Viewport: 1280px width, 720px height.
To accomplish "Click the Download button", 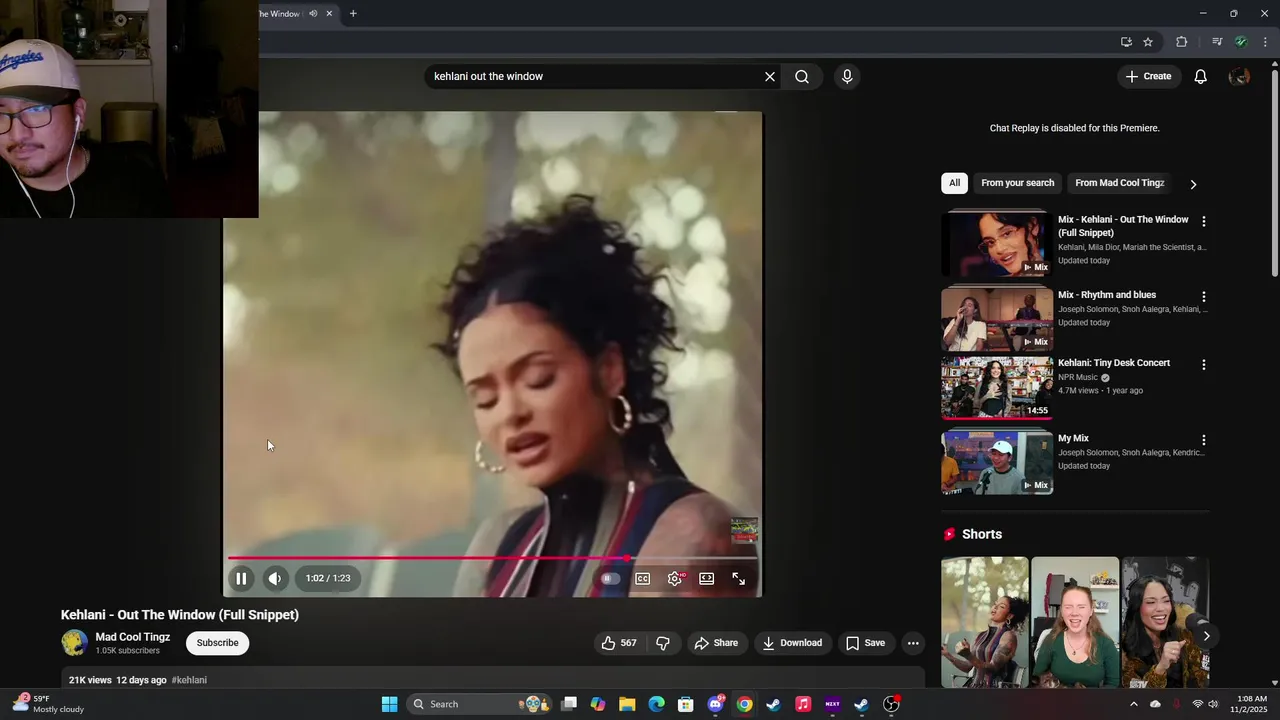I will [792, 643].
